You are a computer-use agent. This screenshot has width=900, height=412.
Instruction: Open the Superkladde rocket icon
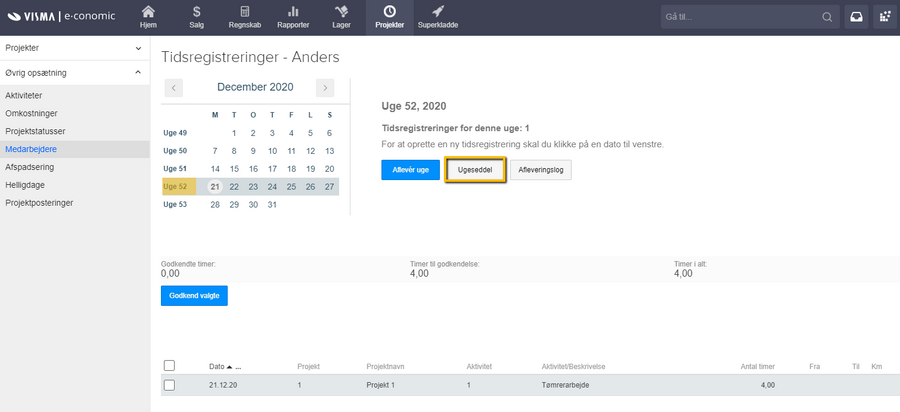point(438,12)
